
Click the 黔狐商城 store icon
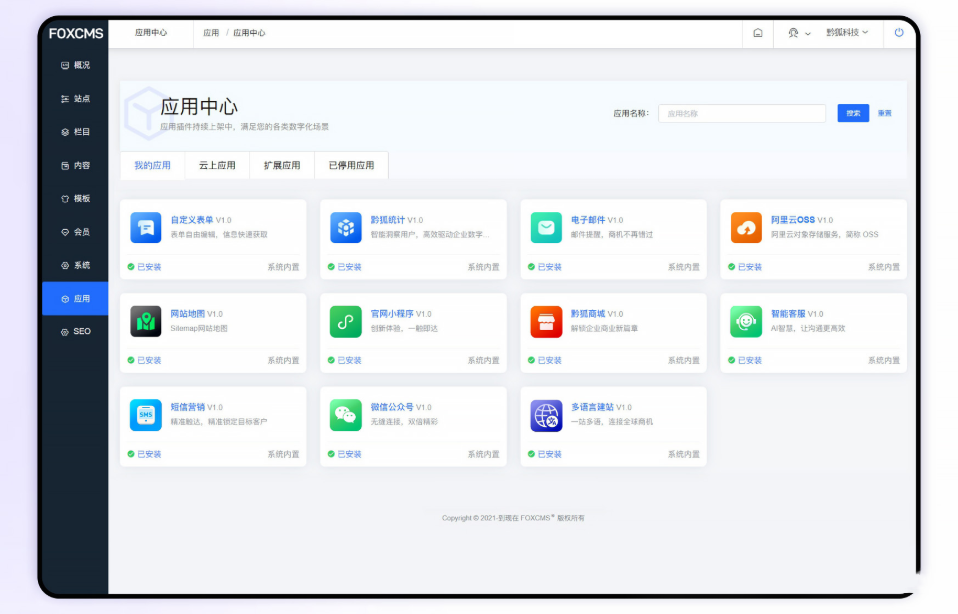546,322
